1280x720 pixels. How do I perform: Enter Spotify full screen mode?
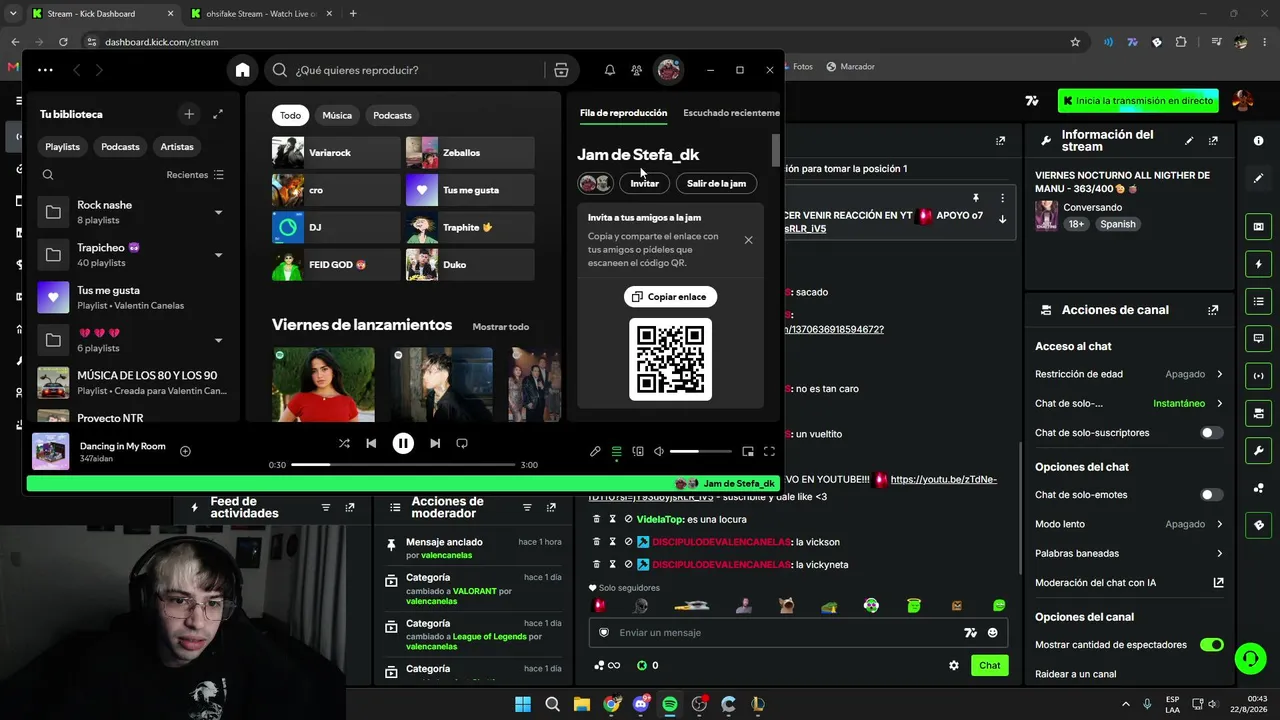click(x=769, y=452)
